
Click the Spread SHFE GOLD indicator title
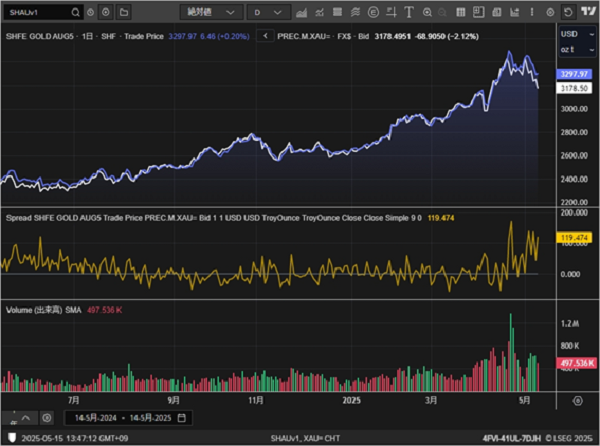tap(214, 218)
